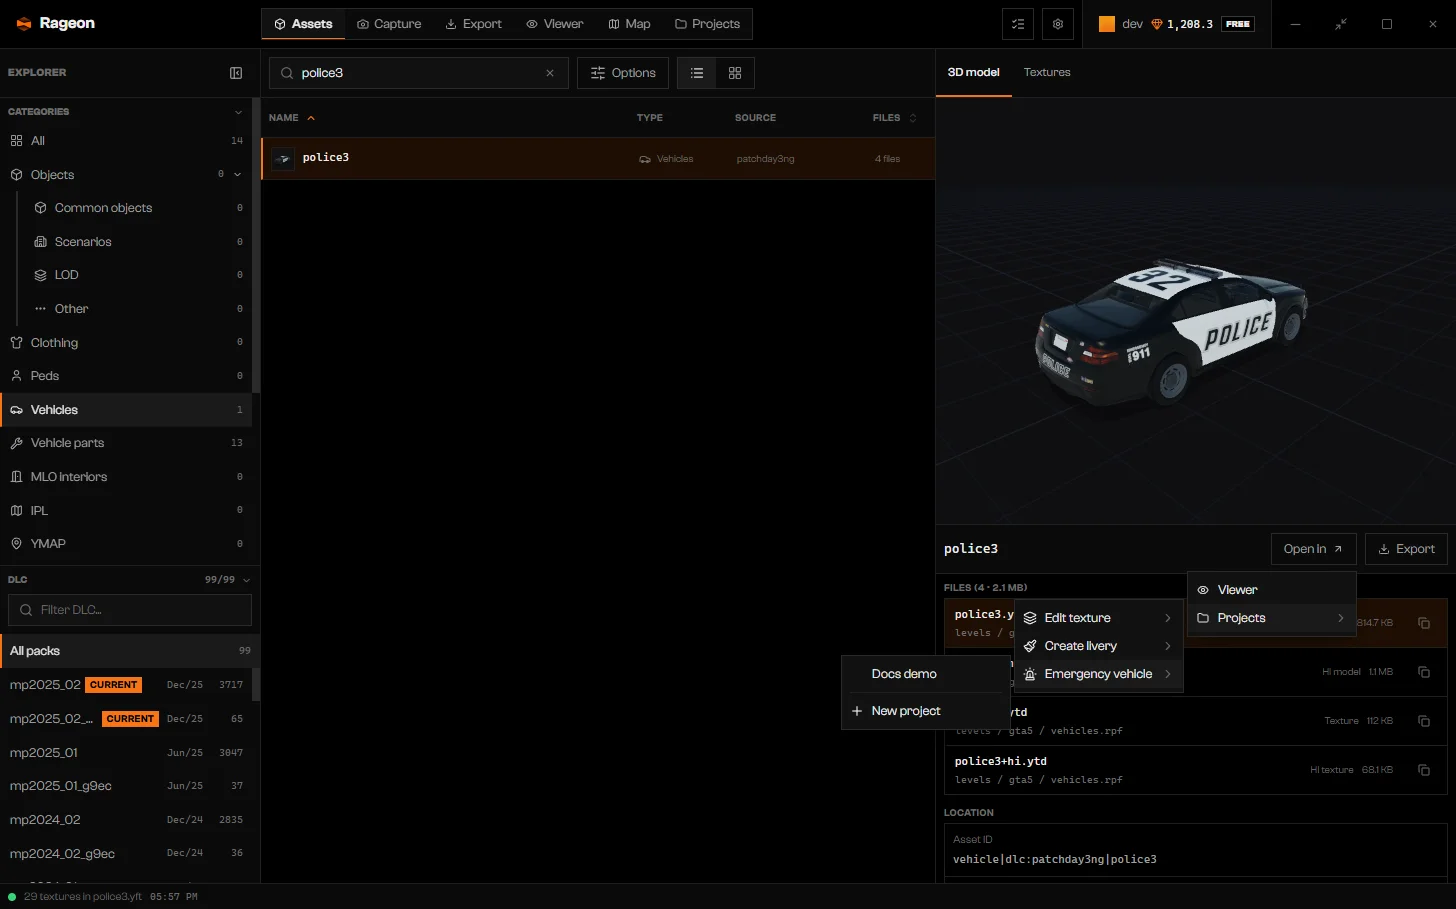Switch to the Textures tab

click(1047, 72)
